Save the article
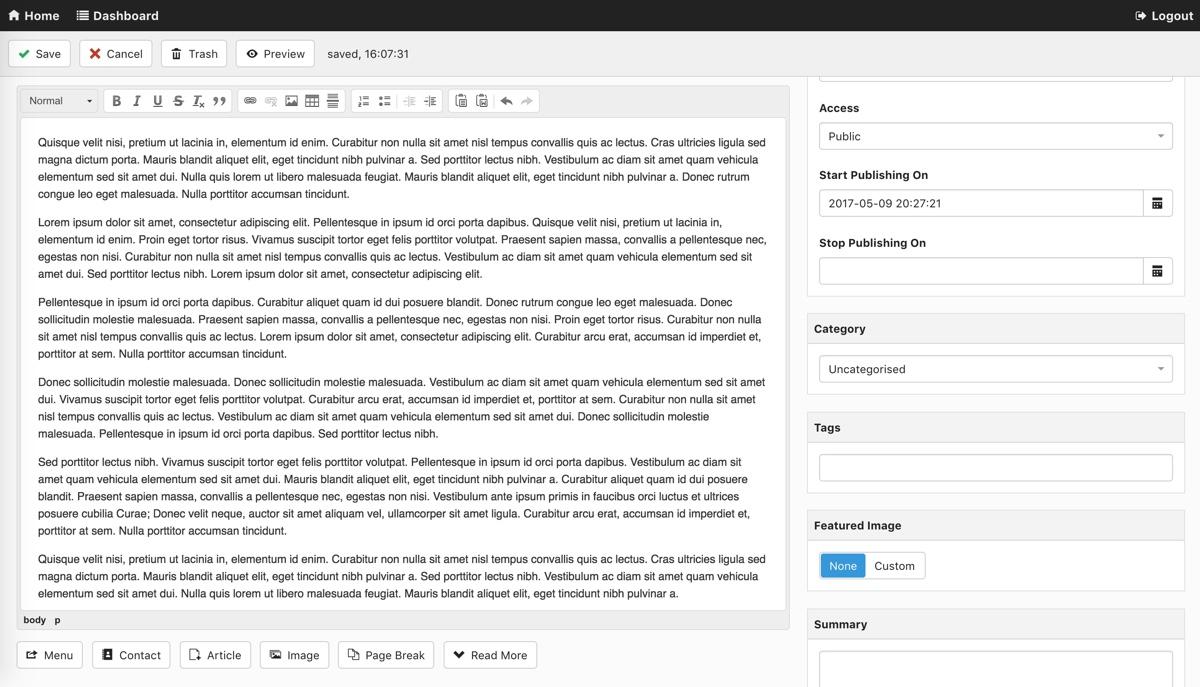The height and width of the screenshot is (687, 1200). [39, 54]
